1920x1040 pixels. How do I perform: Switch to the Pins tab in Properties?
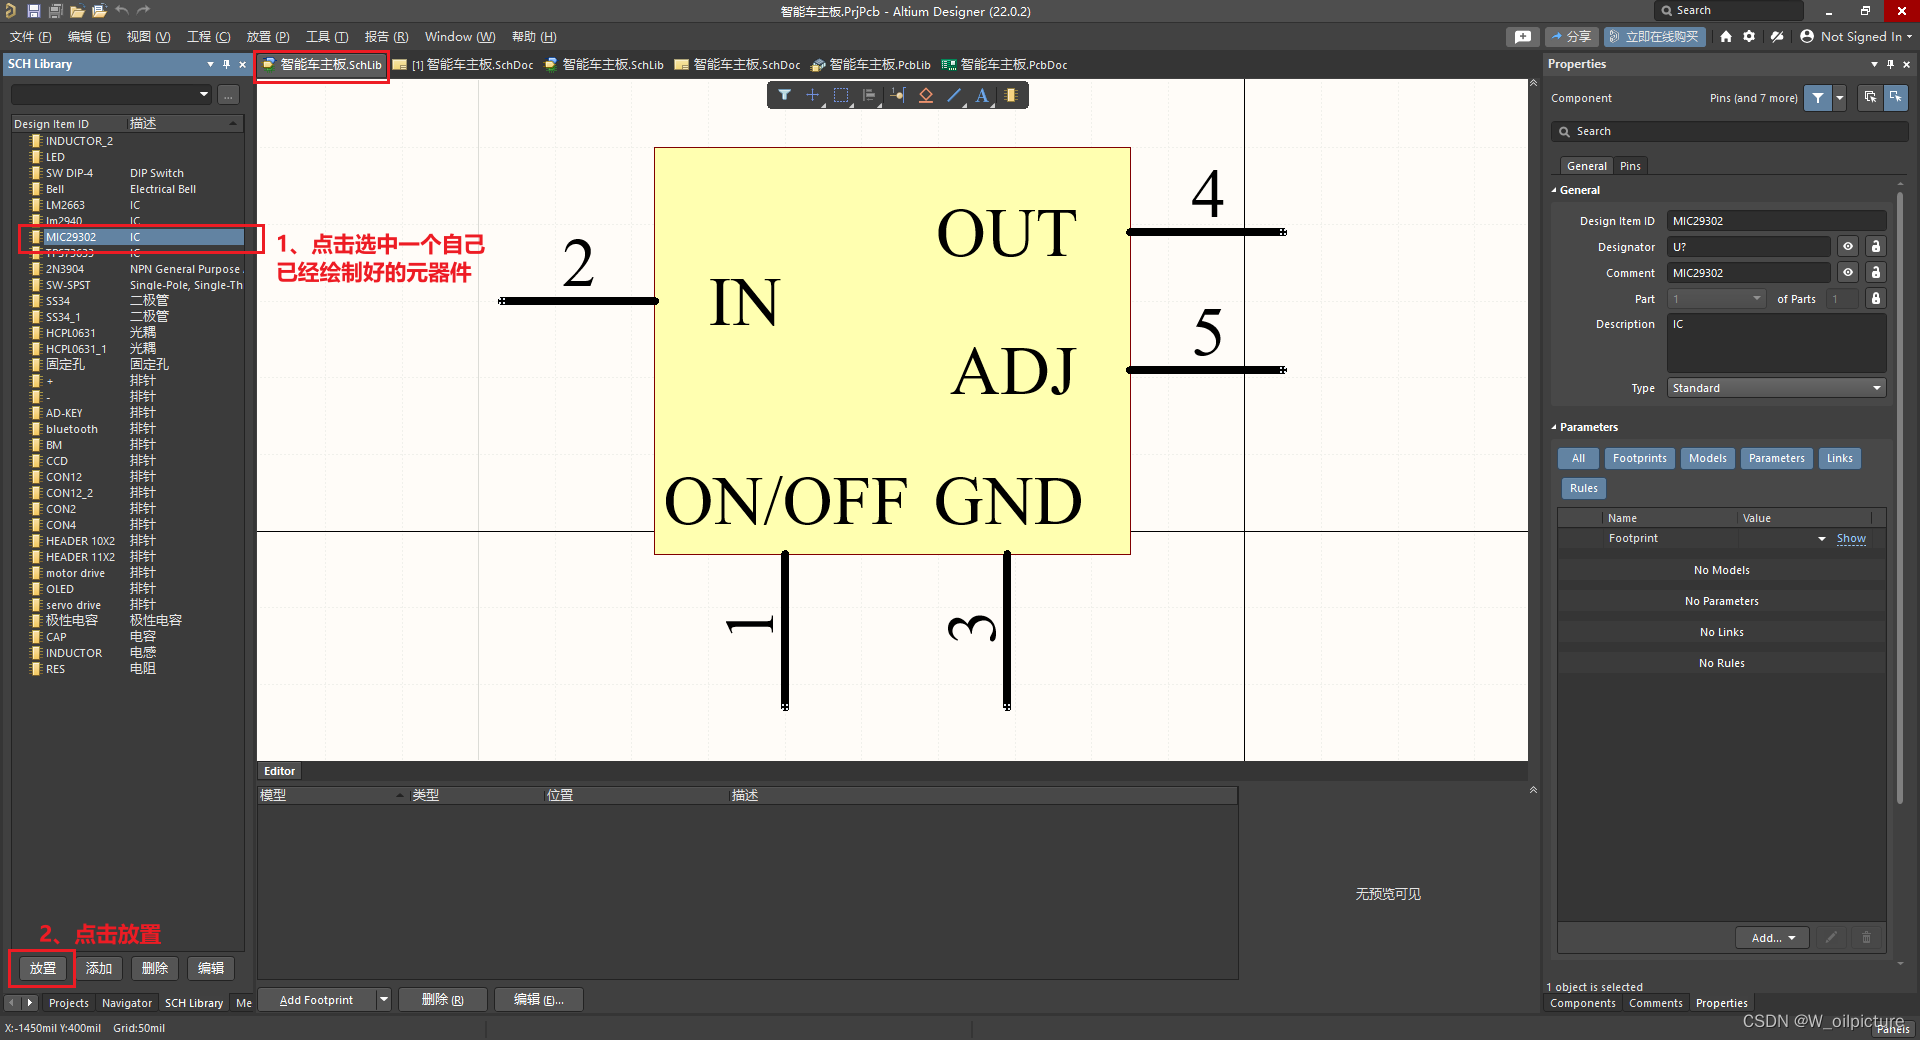(1630, 166)
